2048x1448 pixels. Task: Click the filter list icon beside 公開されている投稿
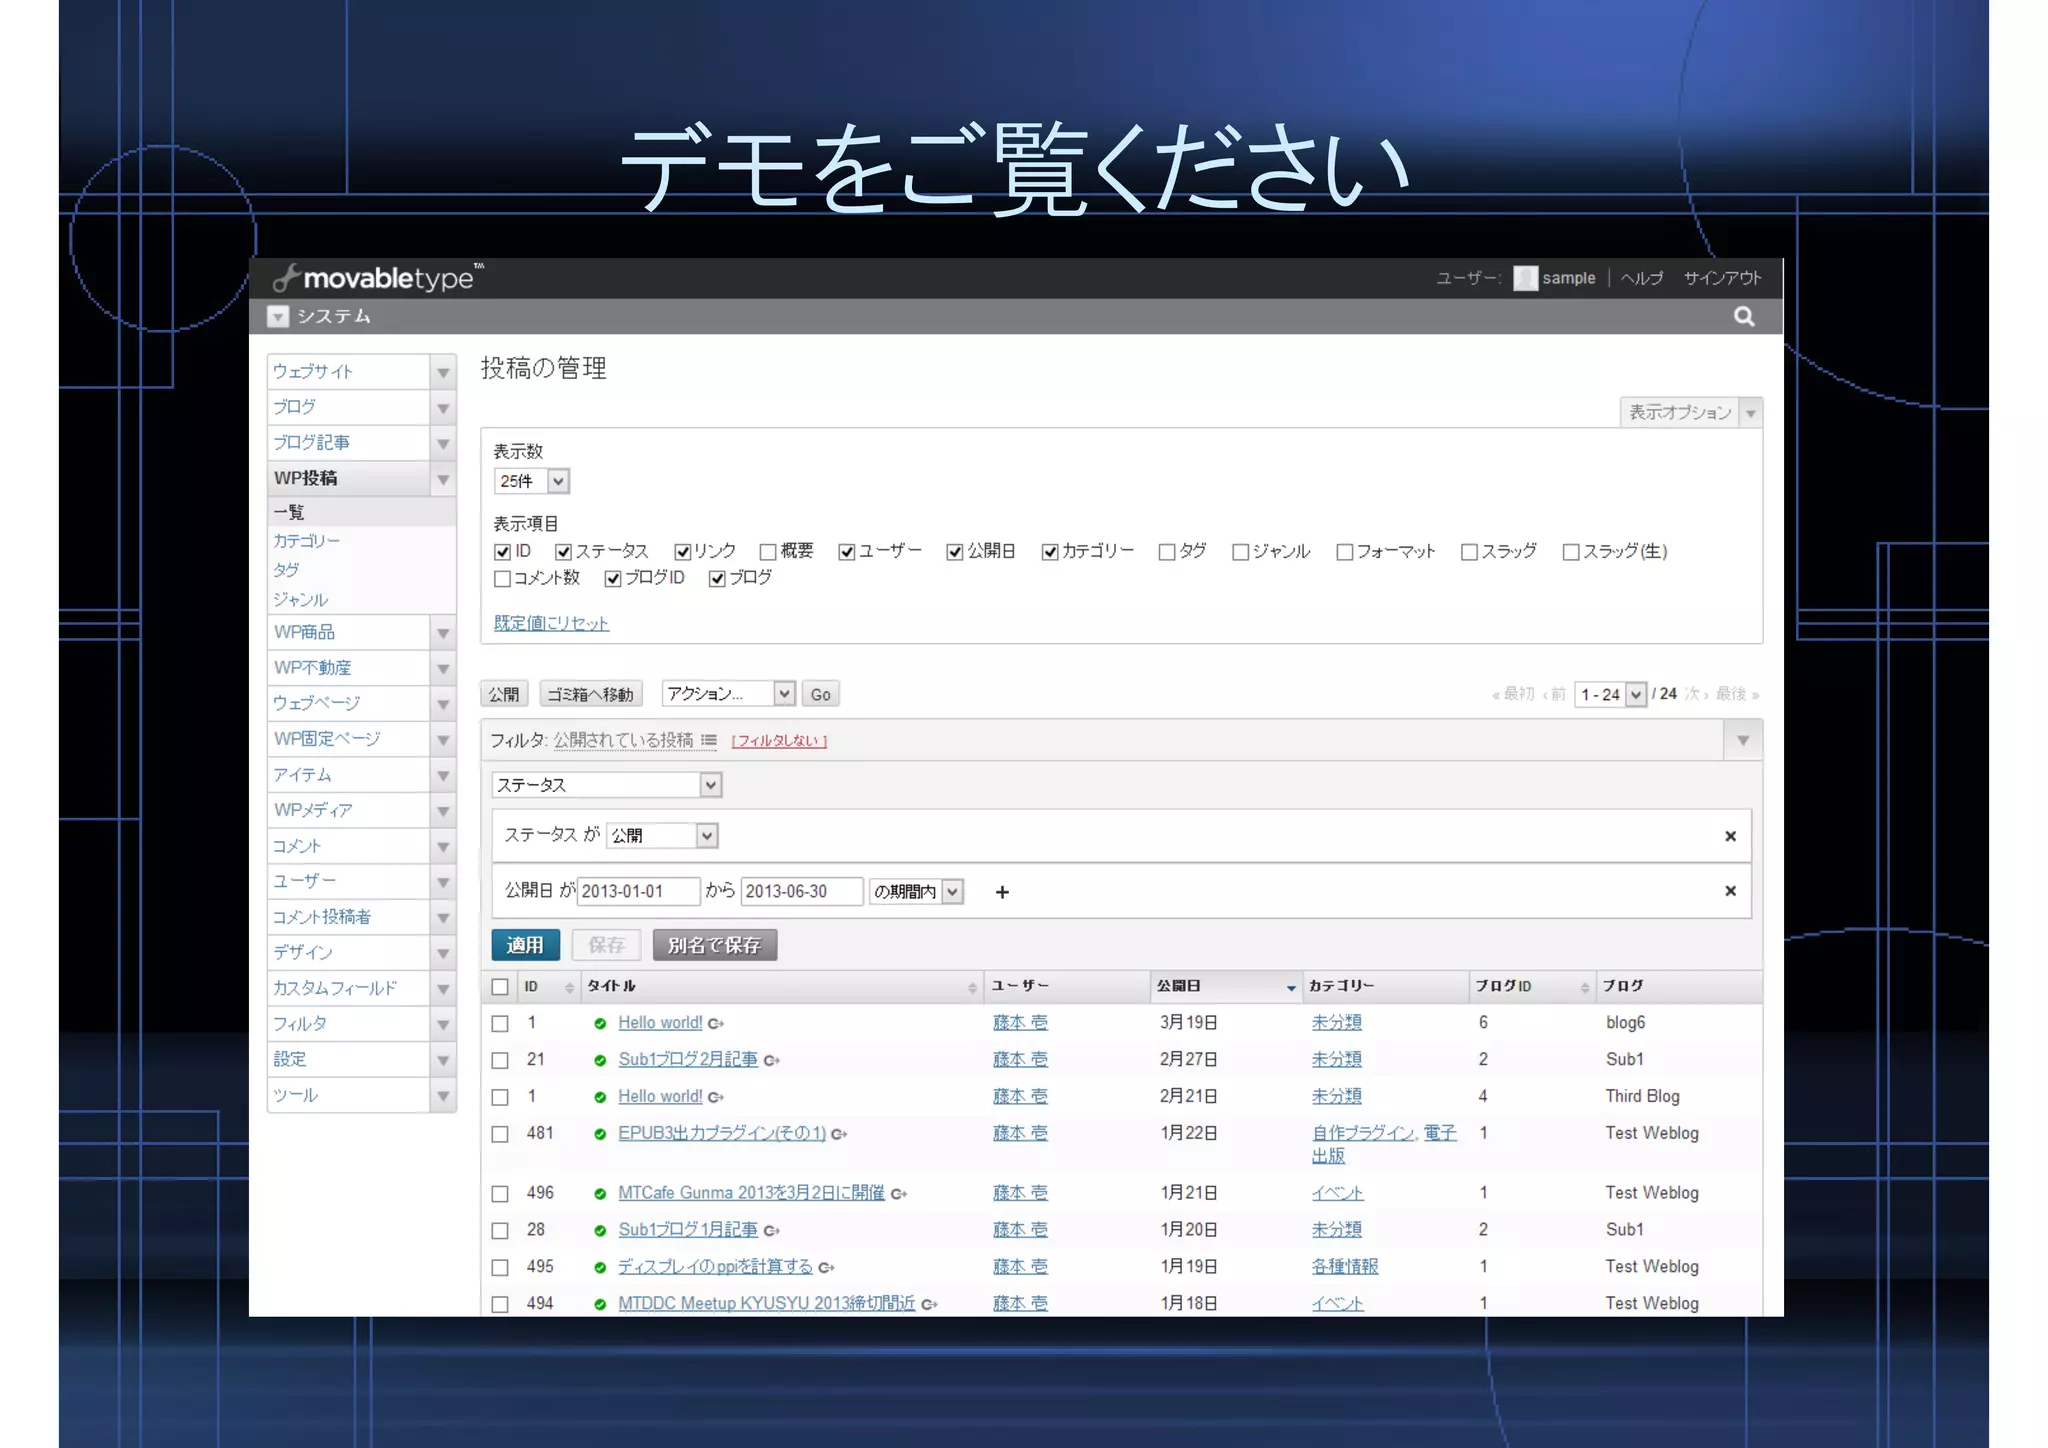pyautogui.click(x=709, y=740)
